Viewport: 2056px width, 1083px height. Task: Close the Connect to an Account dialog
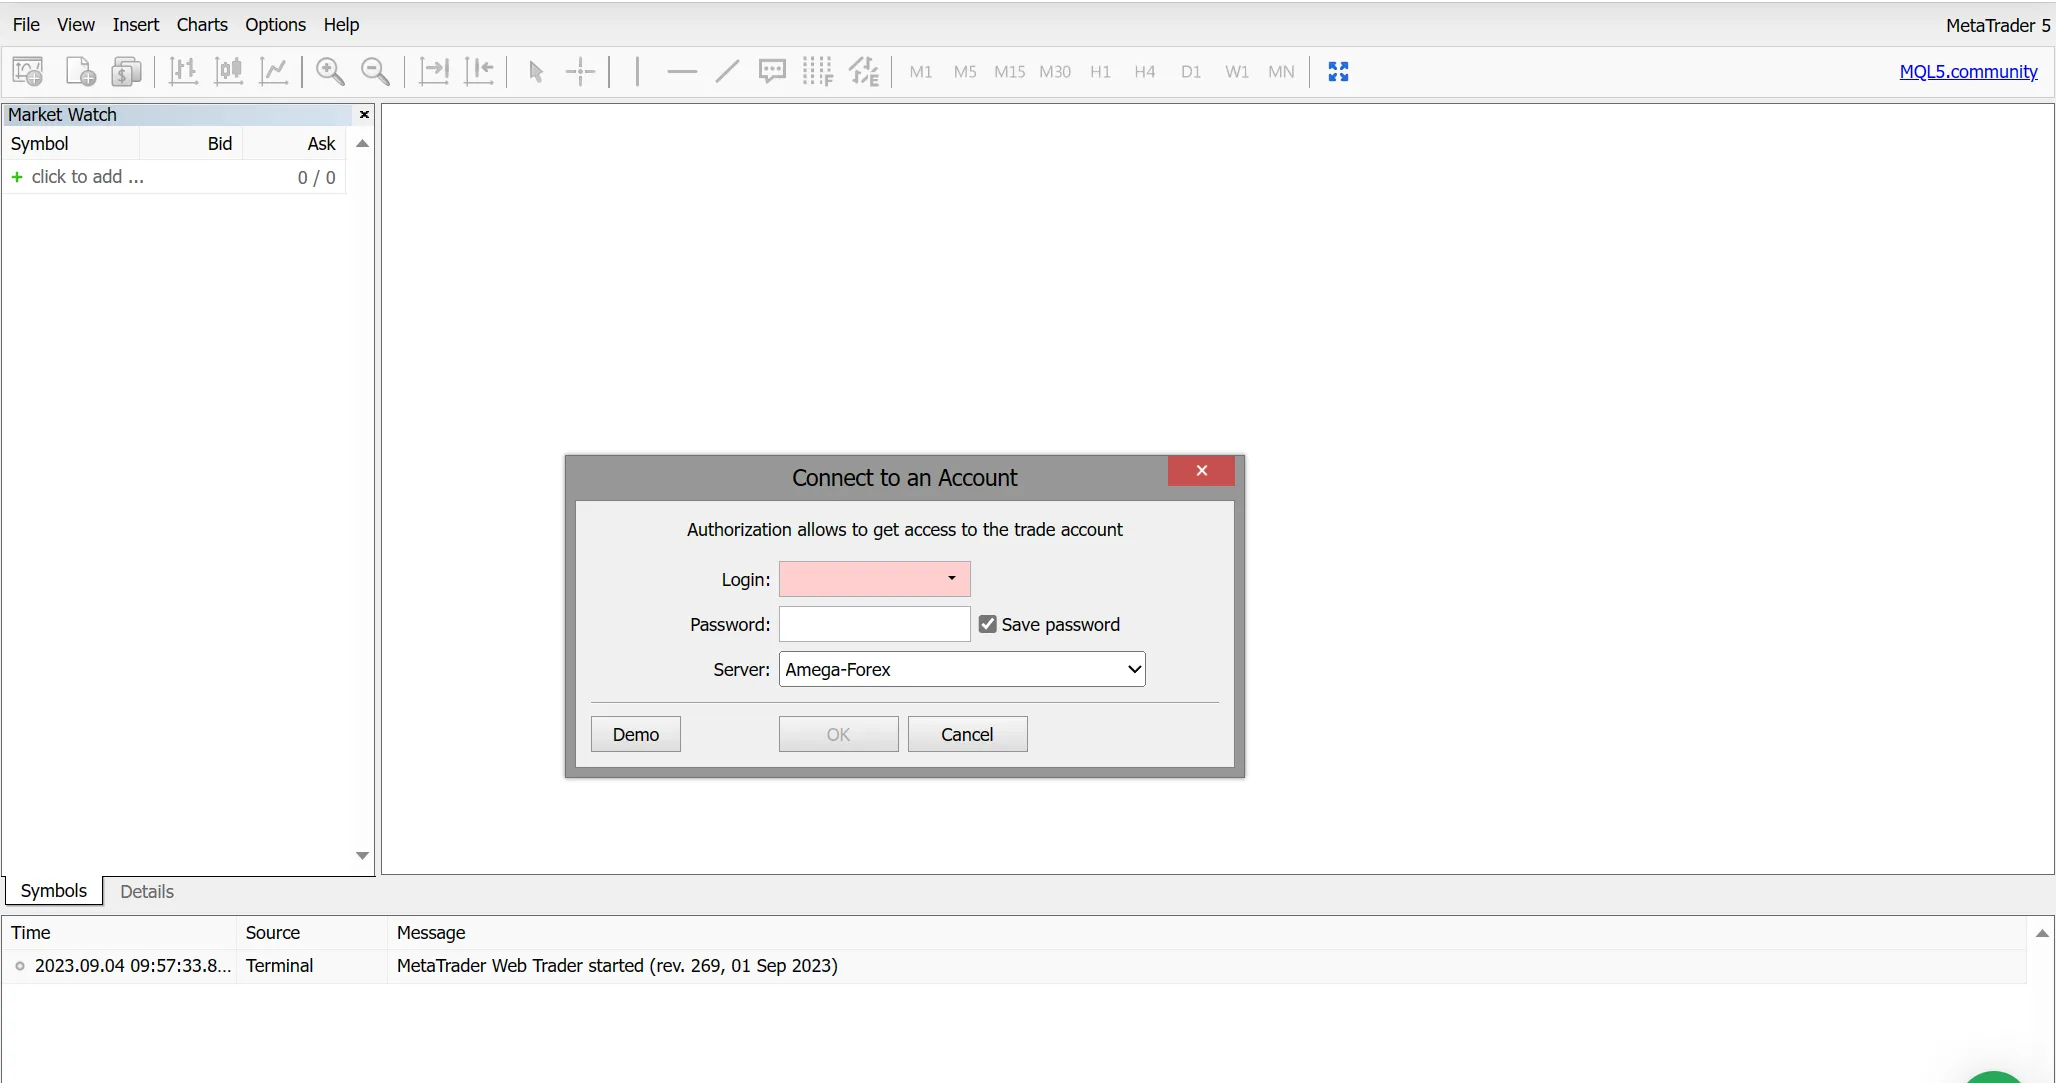click(1201, 471)
